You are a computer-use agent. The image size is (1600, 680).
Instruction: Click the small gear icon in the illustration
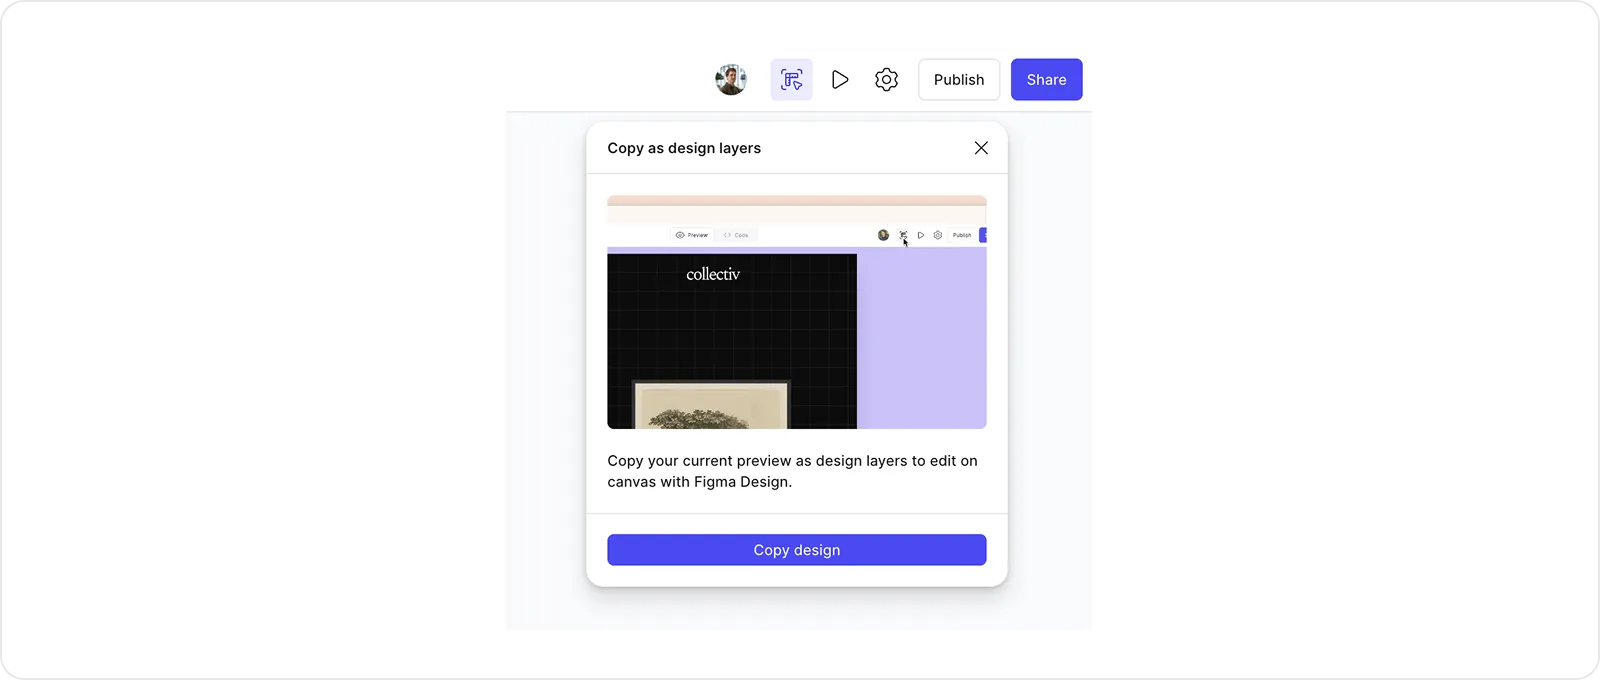(x=938, y=235)
